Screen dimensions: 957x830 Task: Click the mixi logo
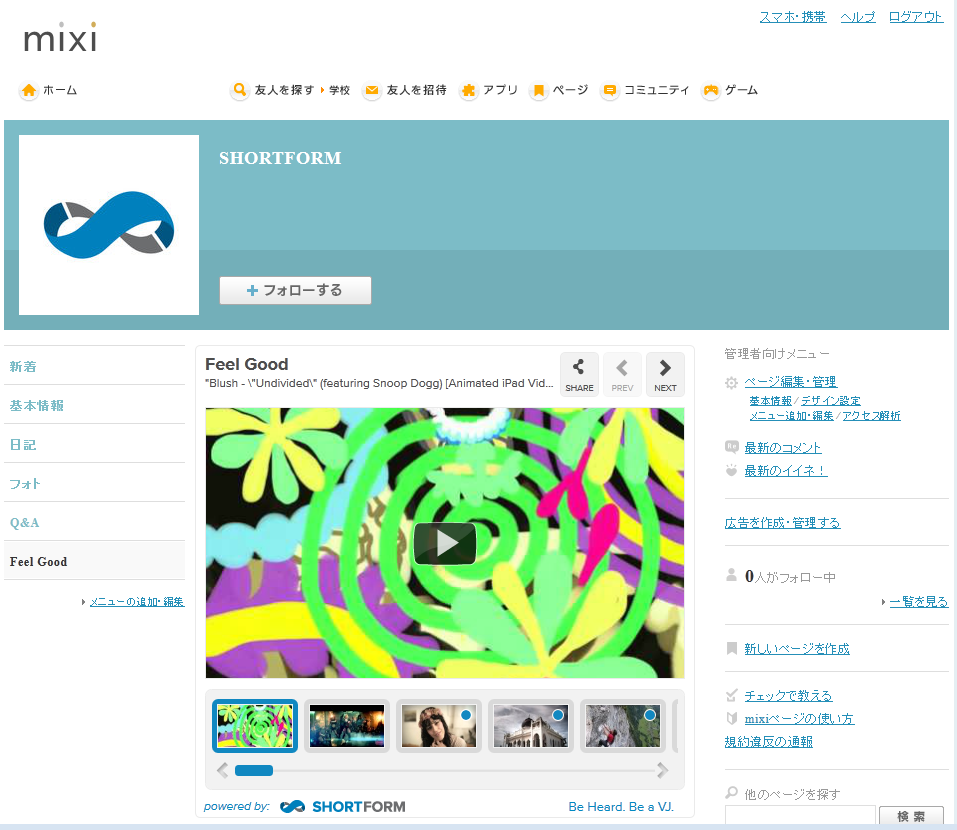coord(60,38)
